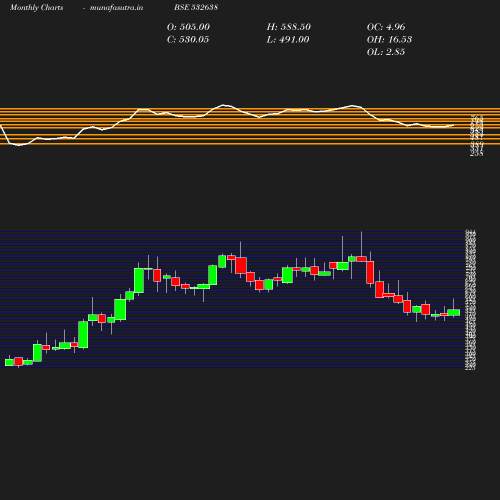The height and width of the screenshot is (500, 500).
Task: Click the lowest dip of the white indicator line
Action: [x=19, y=145]
